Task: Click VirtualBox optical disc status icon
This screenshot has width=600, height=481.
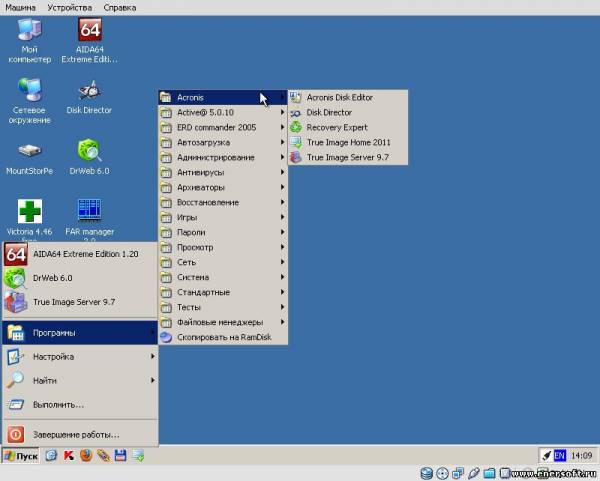Action: pos(442,473)
